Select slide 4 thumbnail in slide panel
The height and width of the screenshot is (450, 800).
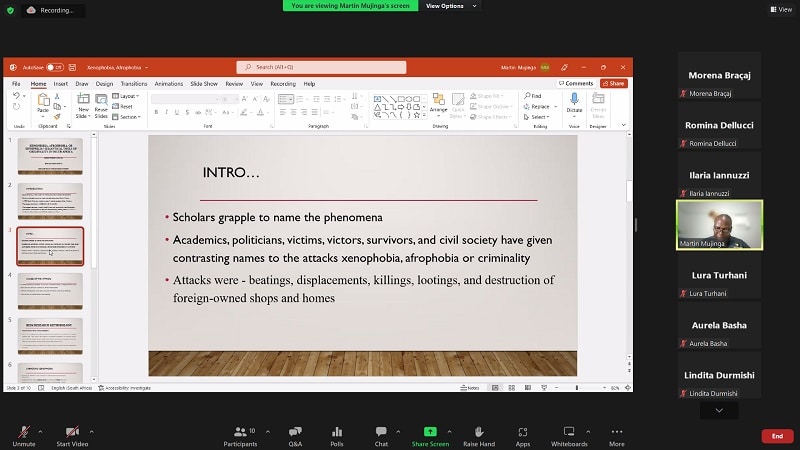click(x=50, y=290)
